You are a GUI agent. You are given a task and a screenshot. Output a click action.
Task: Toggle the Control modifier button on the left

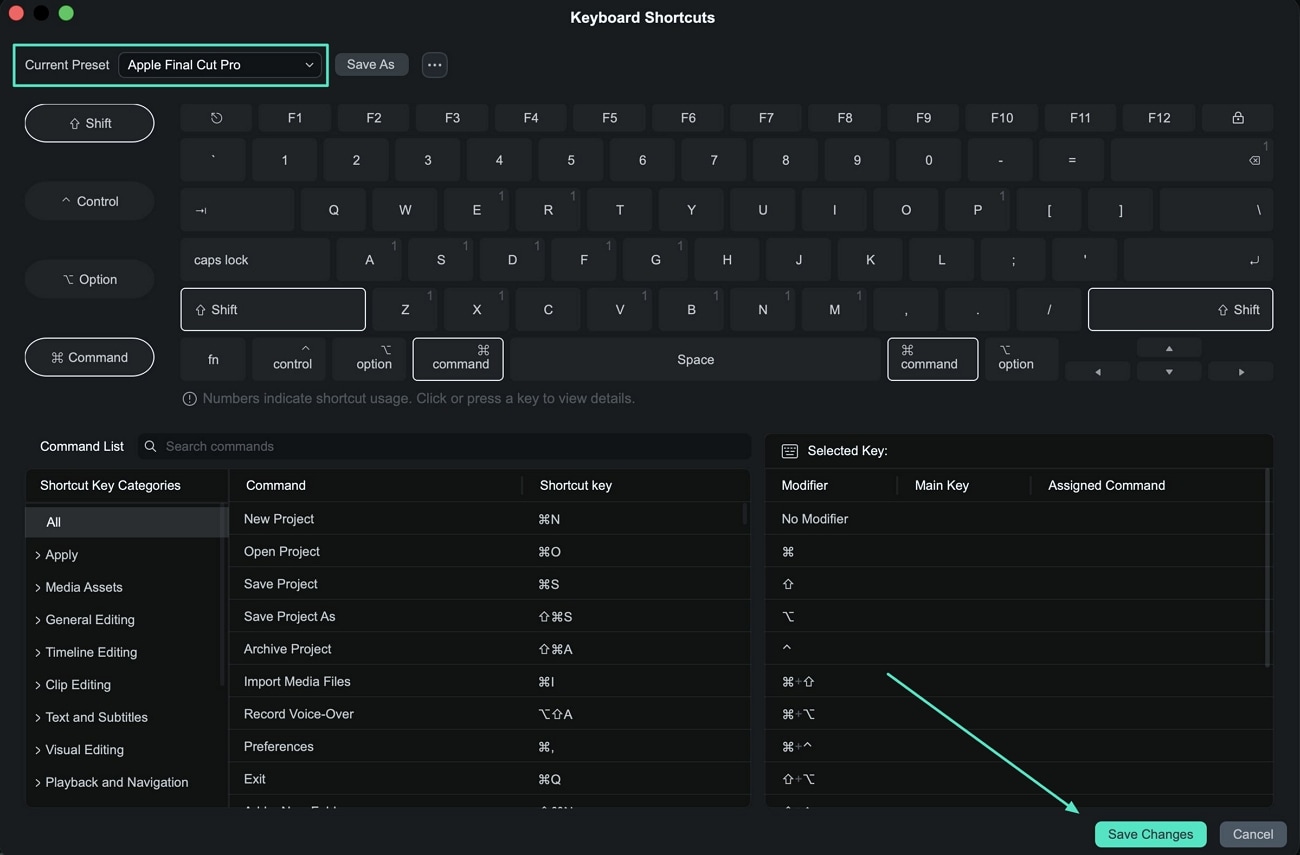[89, 201]
